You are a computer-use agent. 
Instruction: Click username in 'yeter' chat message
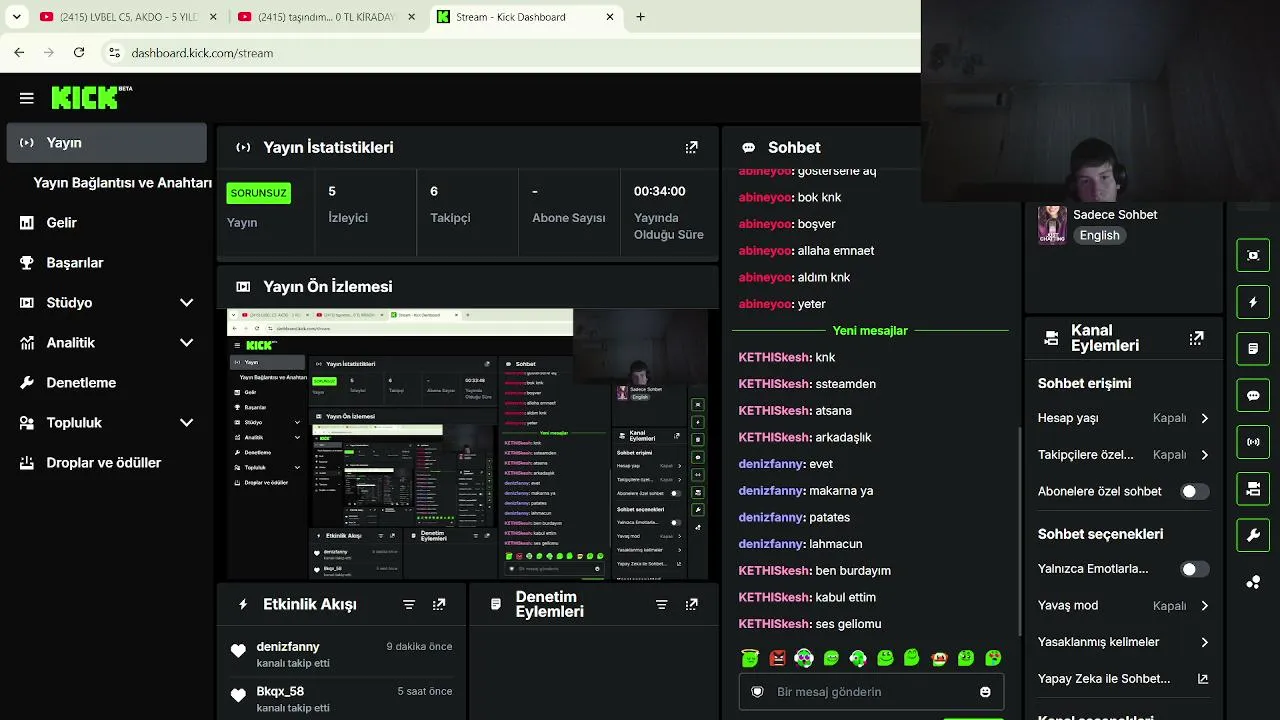point(765,304)
